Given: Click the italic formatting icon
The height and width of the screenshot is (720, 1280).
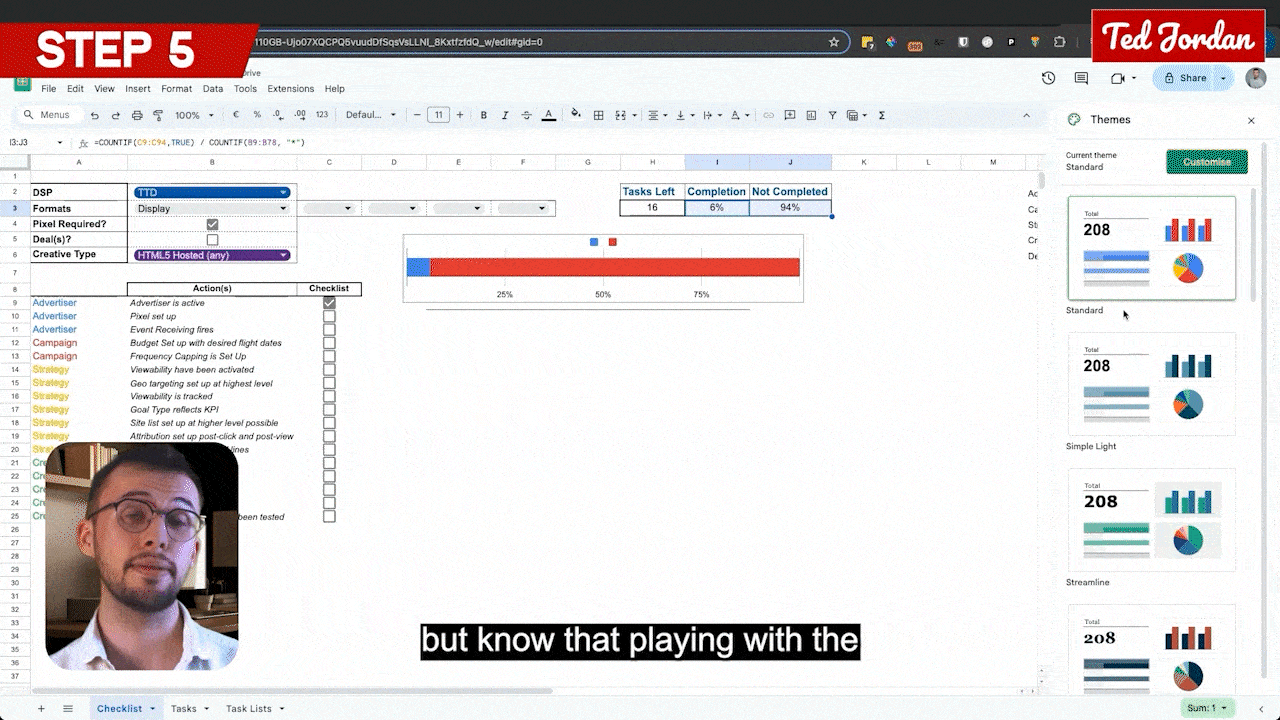Looking at the screenshot, I should coord(505,115).
